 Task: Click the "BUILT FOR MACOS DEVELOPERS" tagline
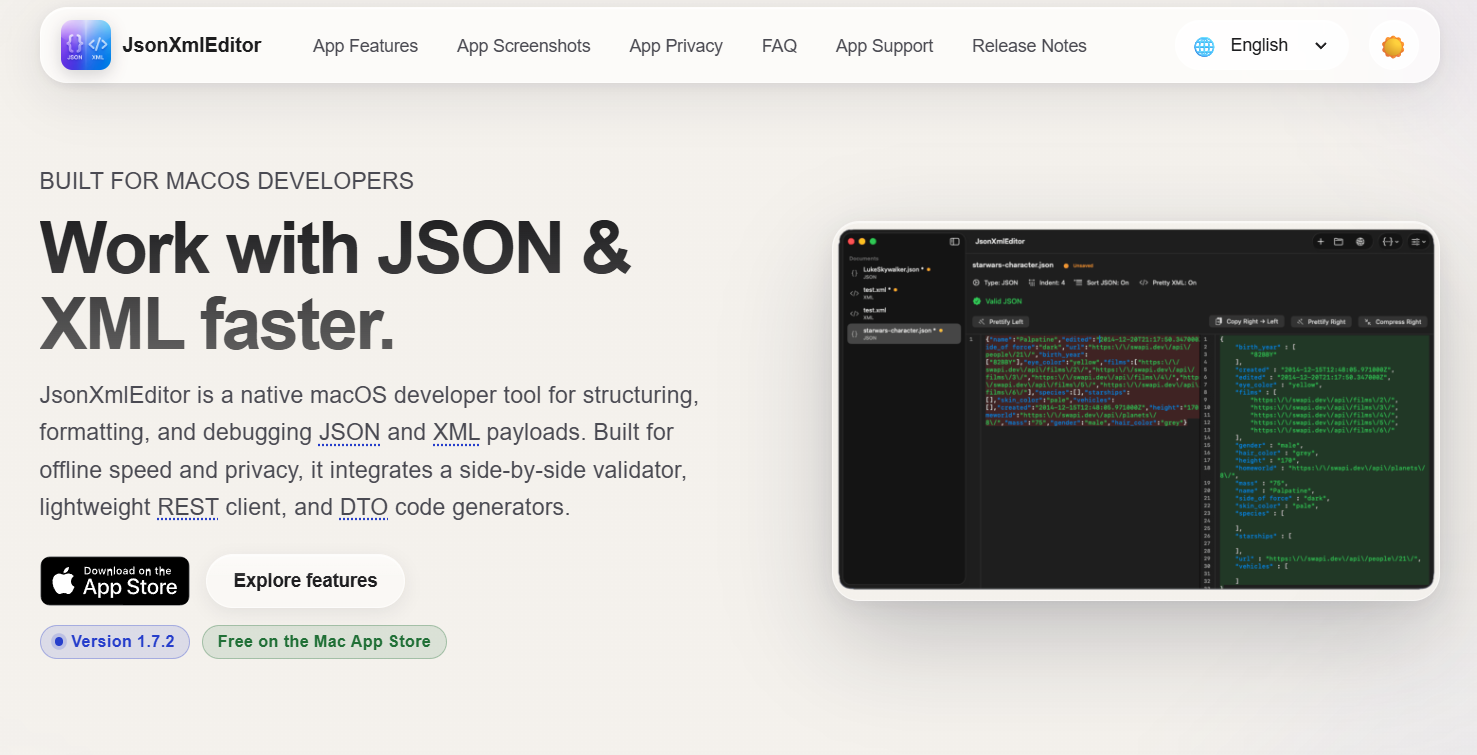click(x=227, y=181)
